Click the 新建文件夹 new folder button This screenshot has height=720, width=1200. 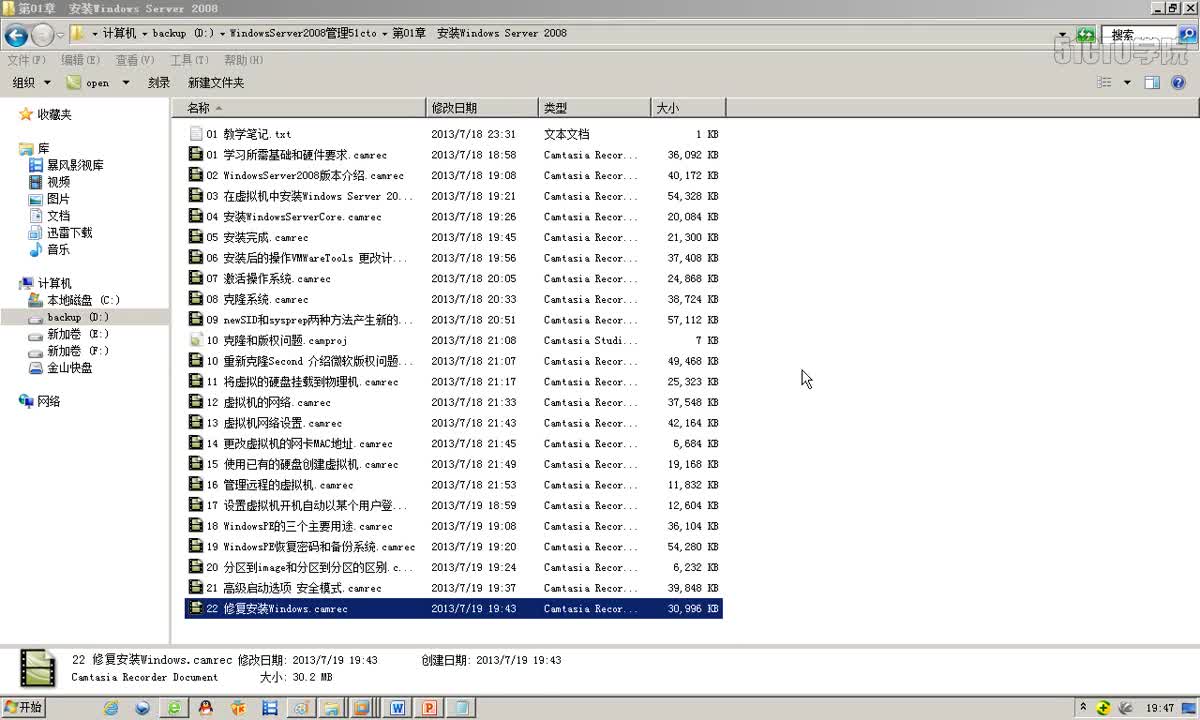[x=216, y=83]
